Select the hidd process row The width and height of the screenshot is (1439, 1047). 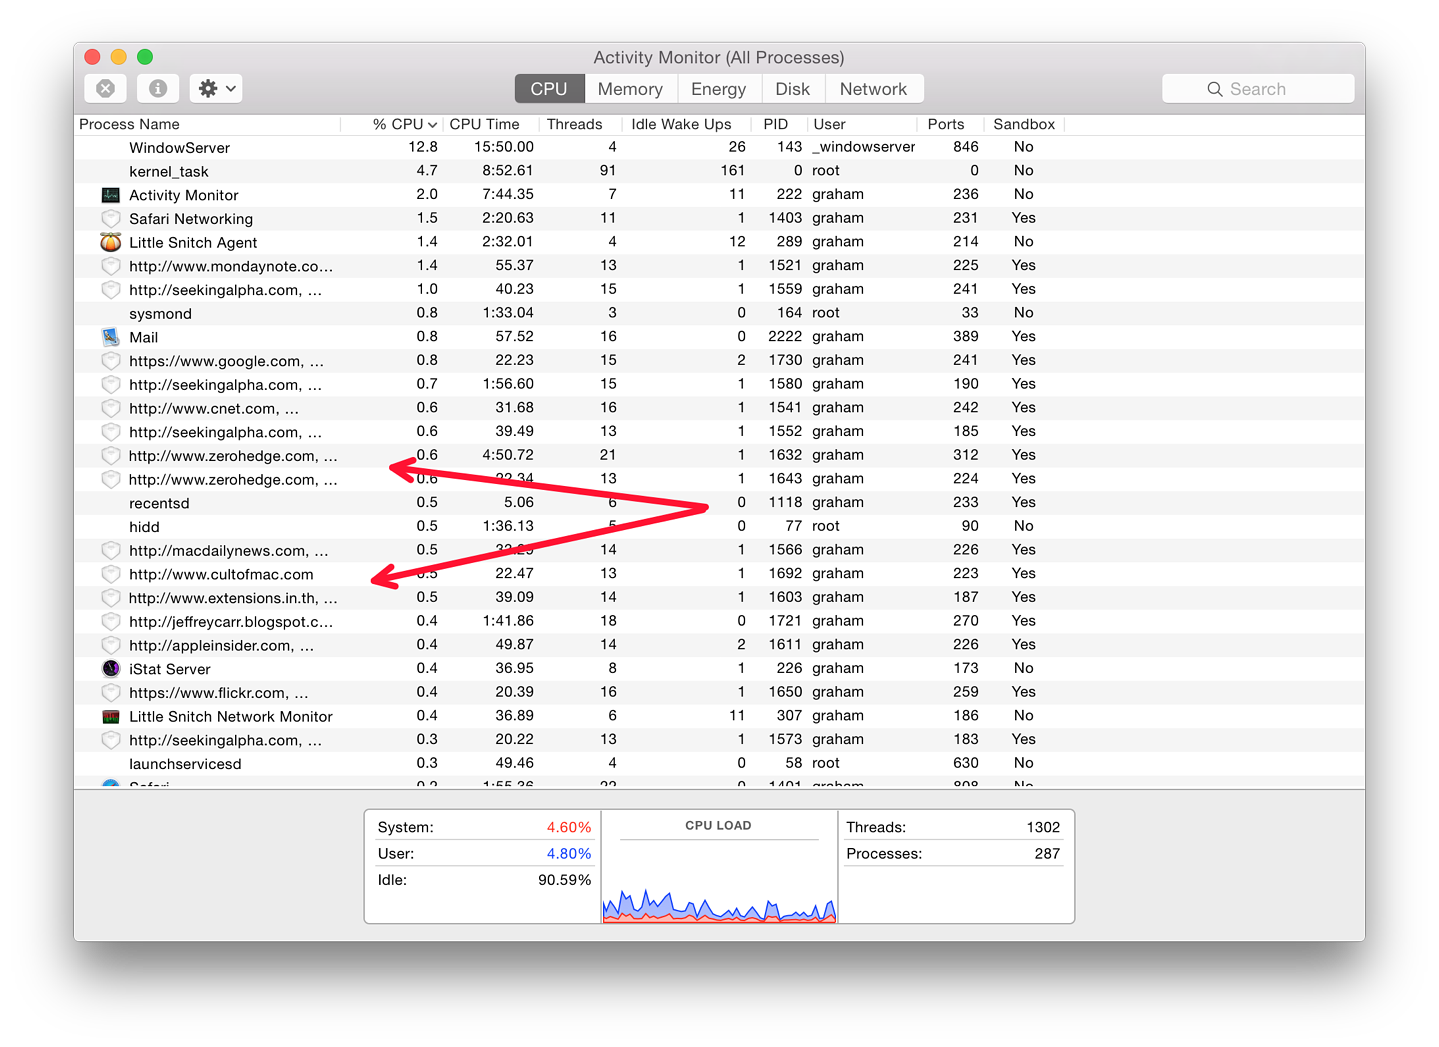pyautogui.click(x=719, y=527)
